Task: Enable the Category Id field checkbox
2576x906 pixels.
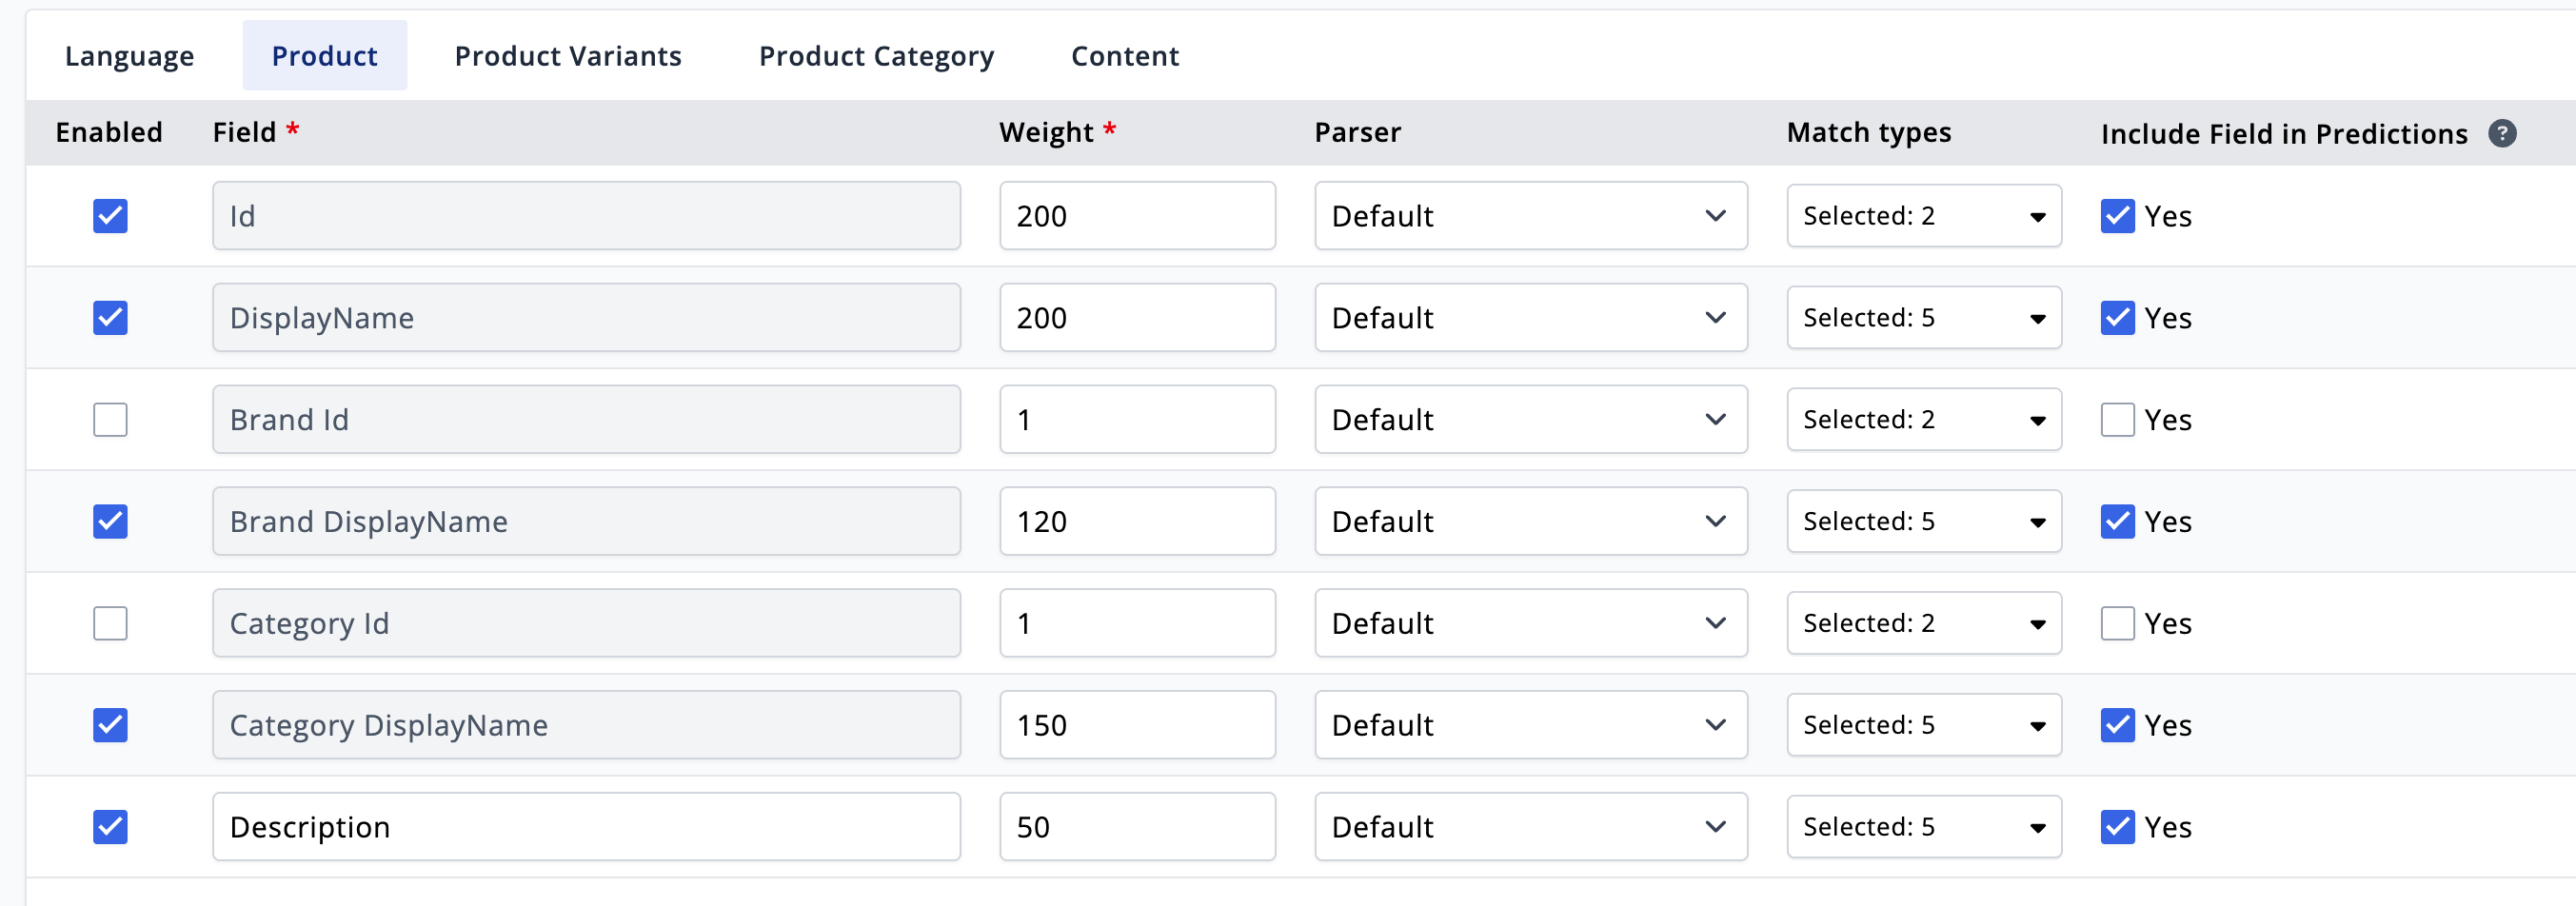Action: coord(110,623)
